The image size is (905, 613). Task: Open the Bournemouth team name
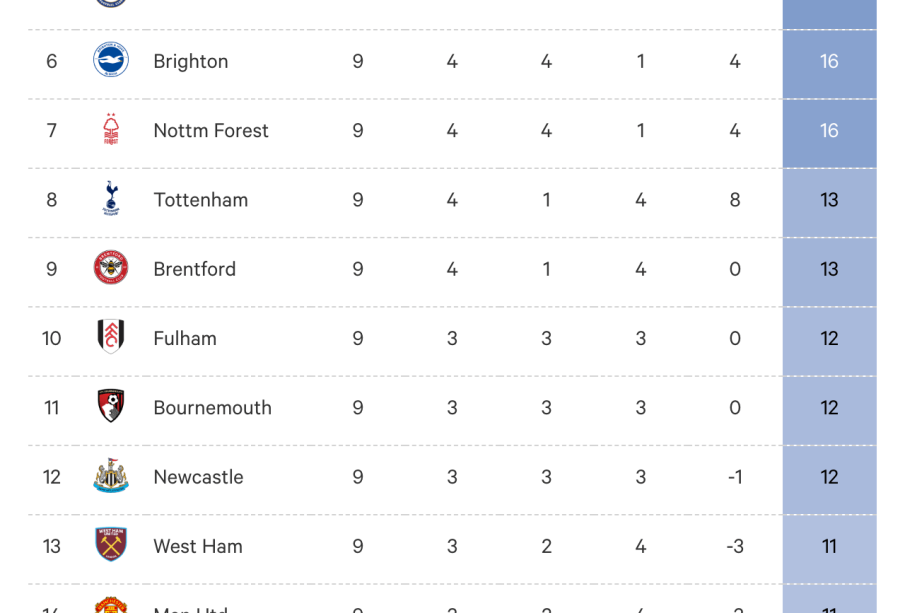click(212, 407)
